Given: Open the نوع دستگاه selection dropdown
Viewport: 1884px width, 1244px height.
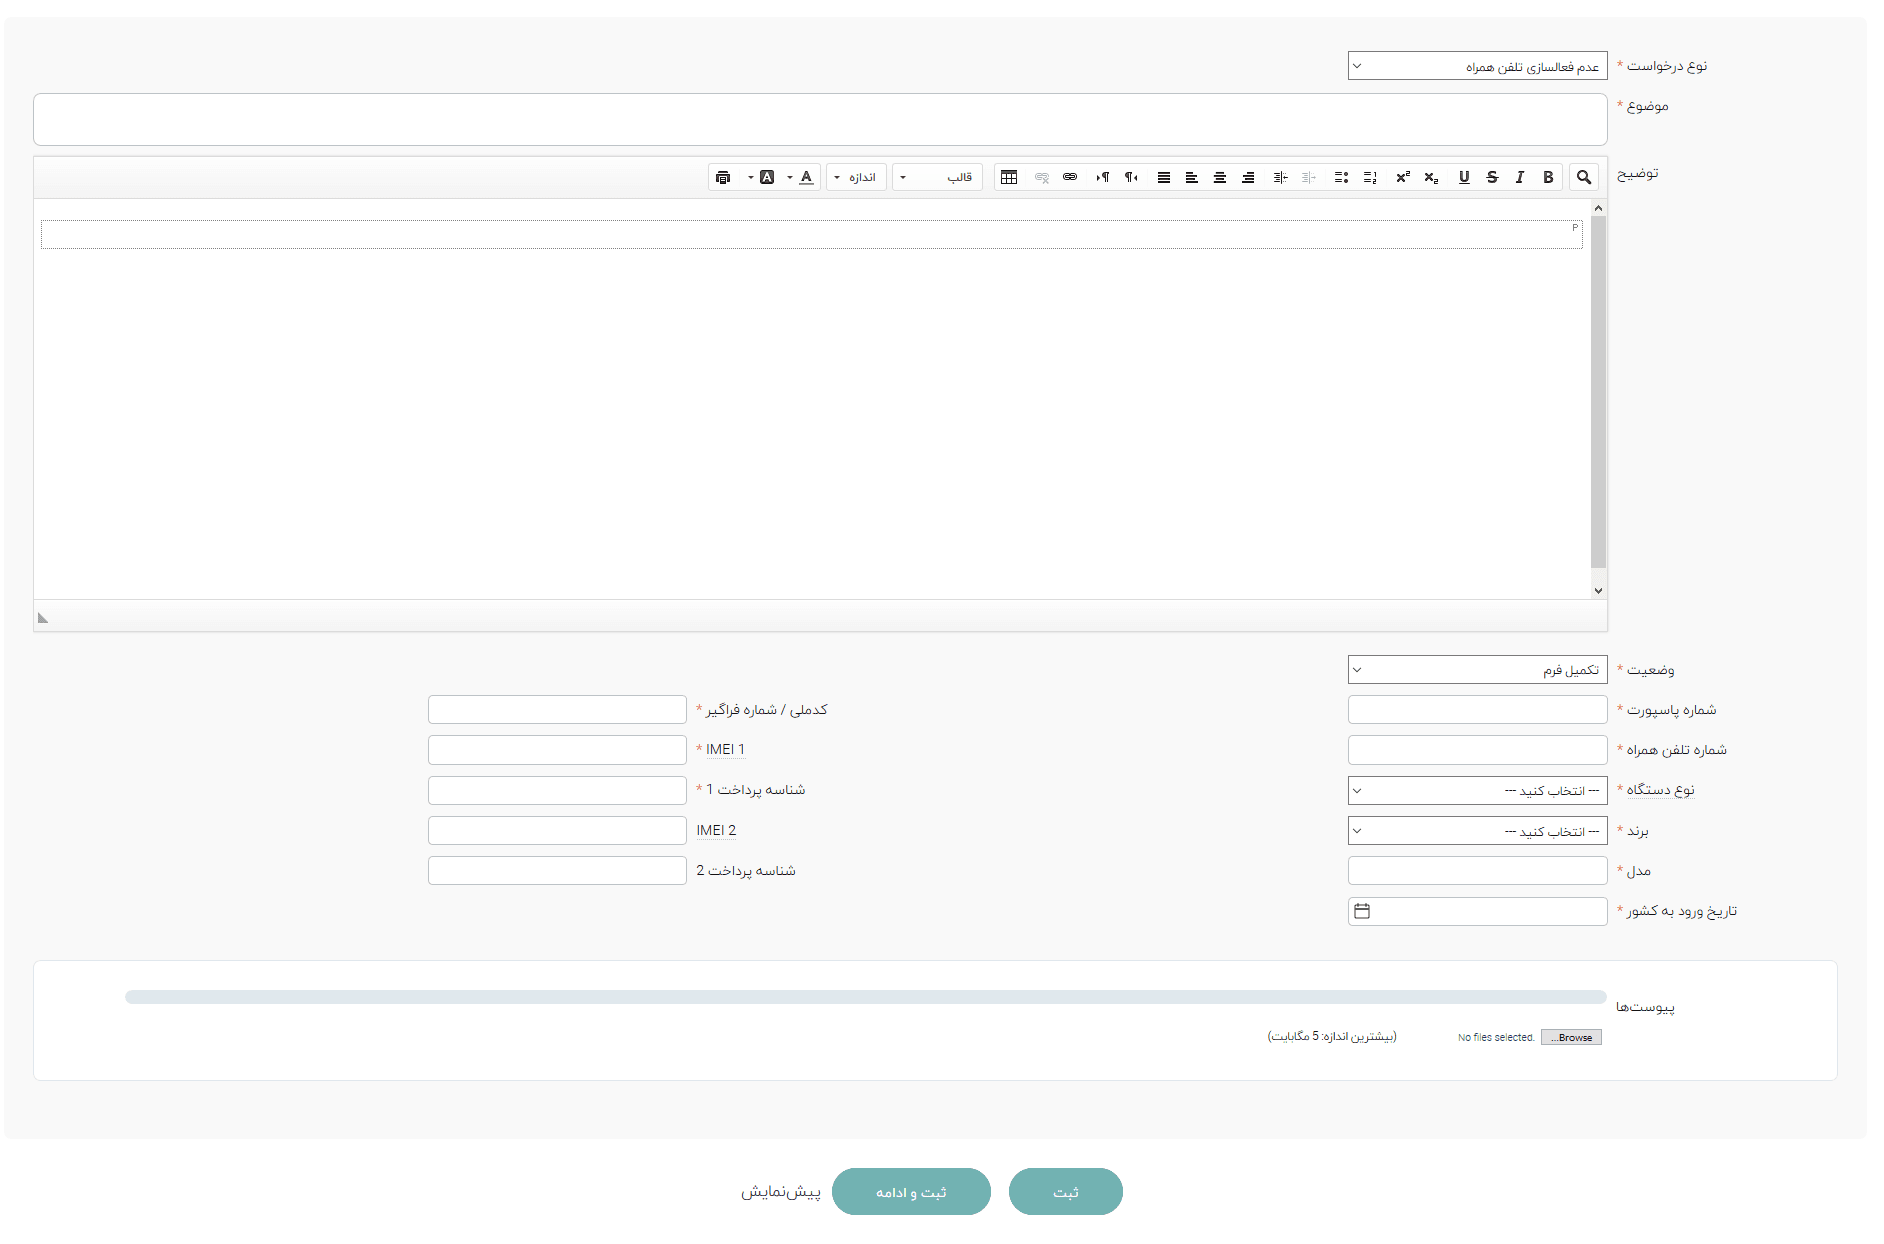Looking at the screenshot, I should [1477, 791].
